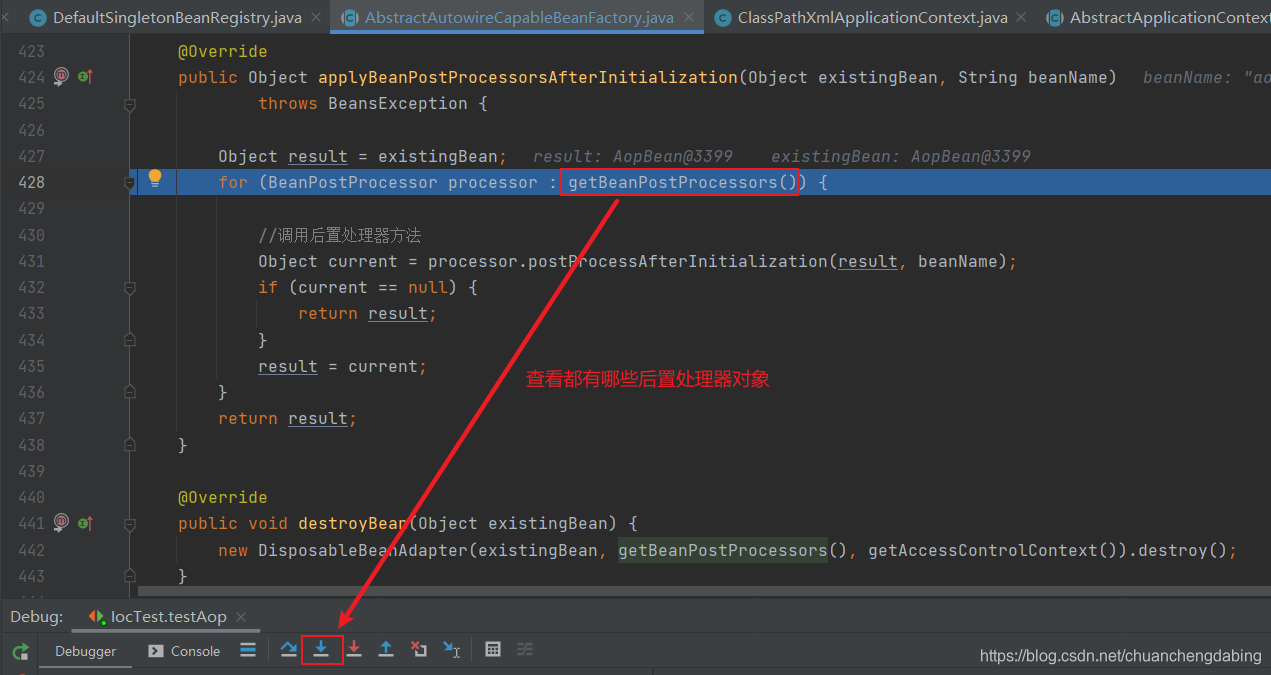
Task: Close the ClassPathXmlApplicationContext.java tab
Action: click(x=1021, y=18)
